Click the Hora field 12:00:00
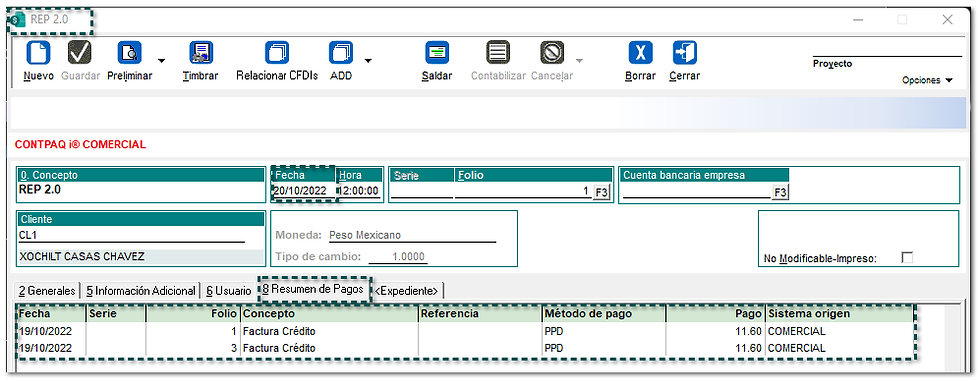This screenshot has height=381, width=980. coord(359,191)
